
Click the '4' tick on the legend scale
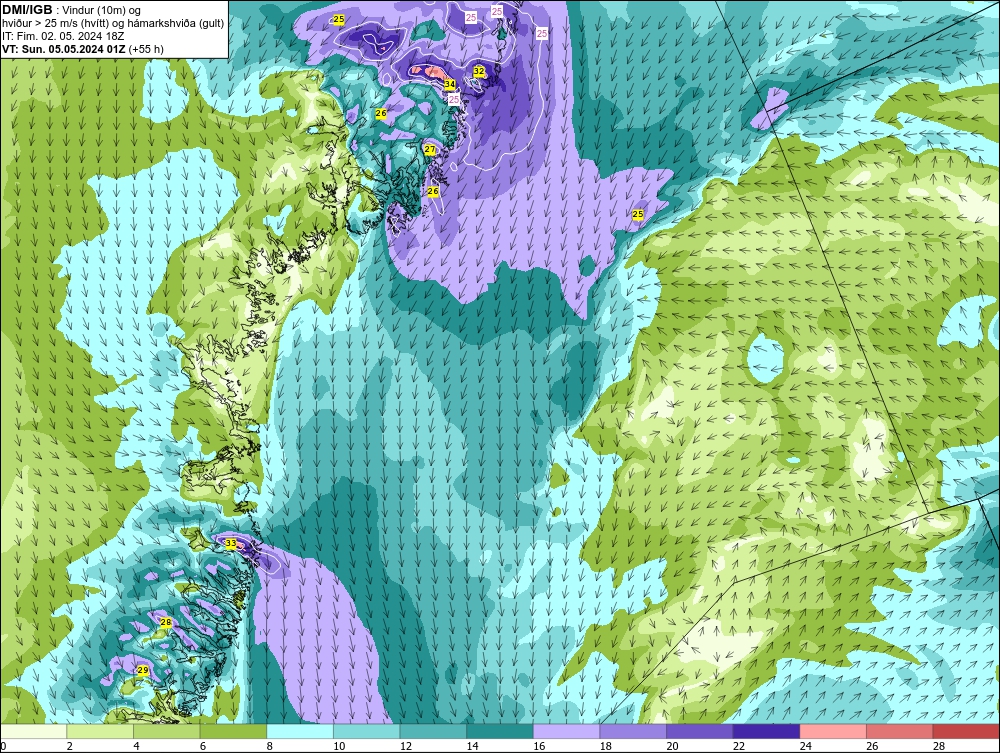coord(136,746)
